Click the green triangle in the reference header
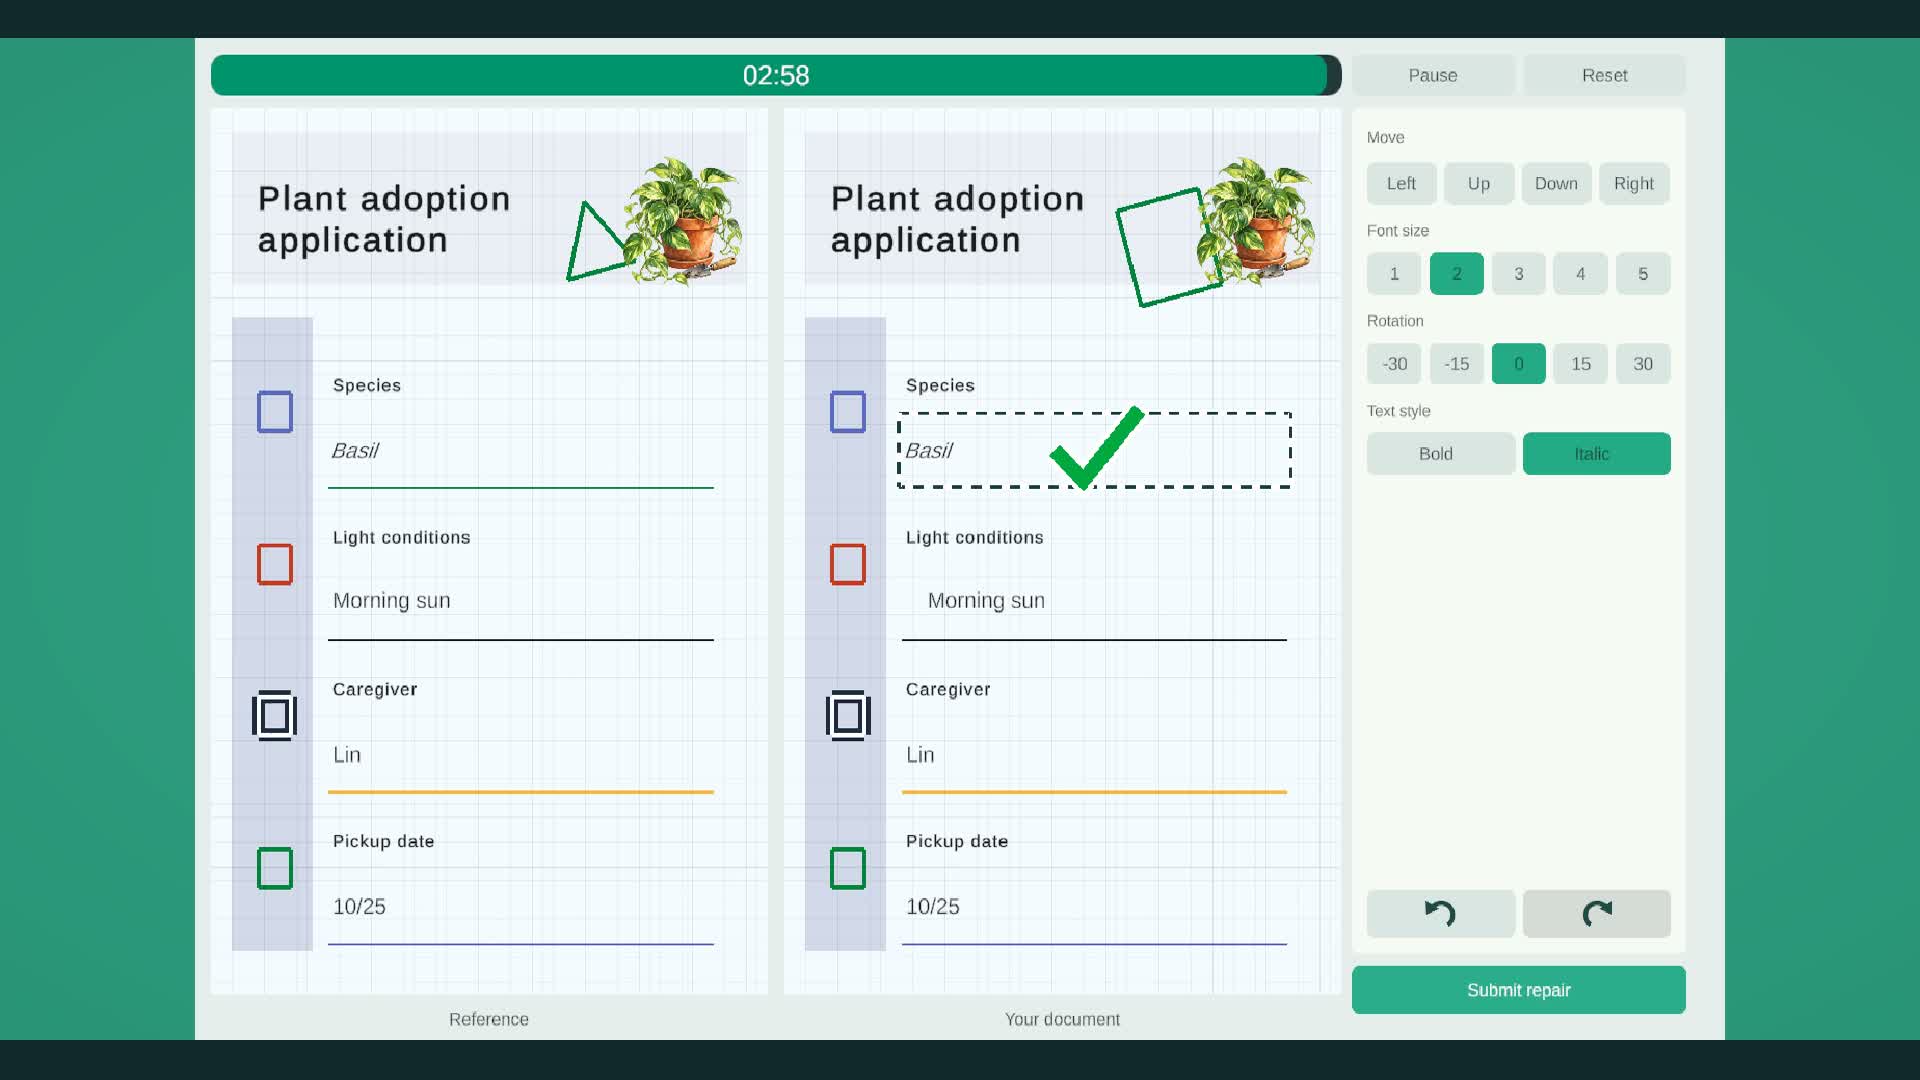 pyautogui.click(x=600, y=243)
